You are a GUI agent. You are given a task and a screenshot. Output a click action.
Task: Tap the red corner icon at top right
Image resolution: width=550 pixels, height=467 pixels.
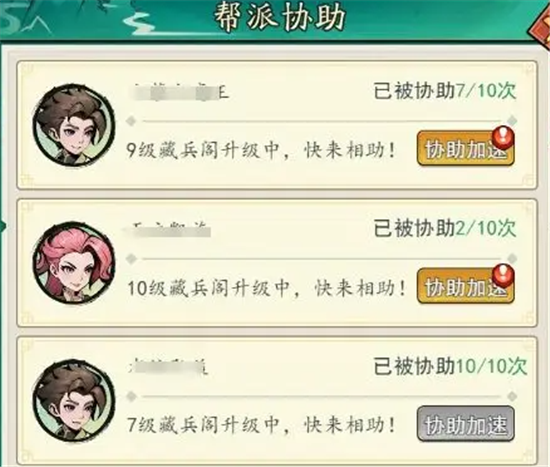(539, 28)
